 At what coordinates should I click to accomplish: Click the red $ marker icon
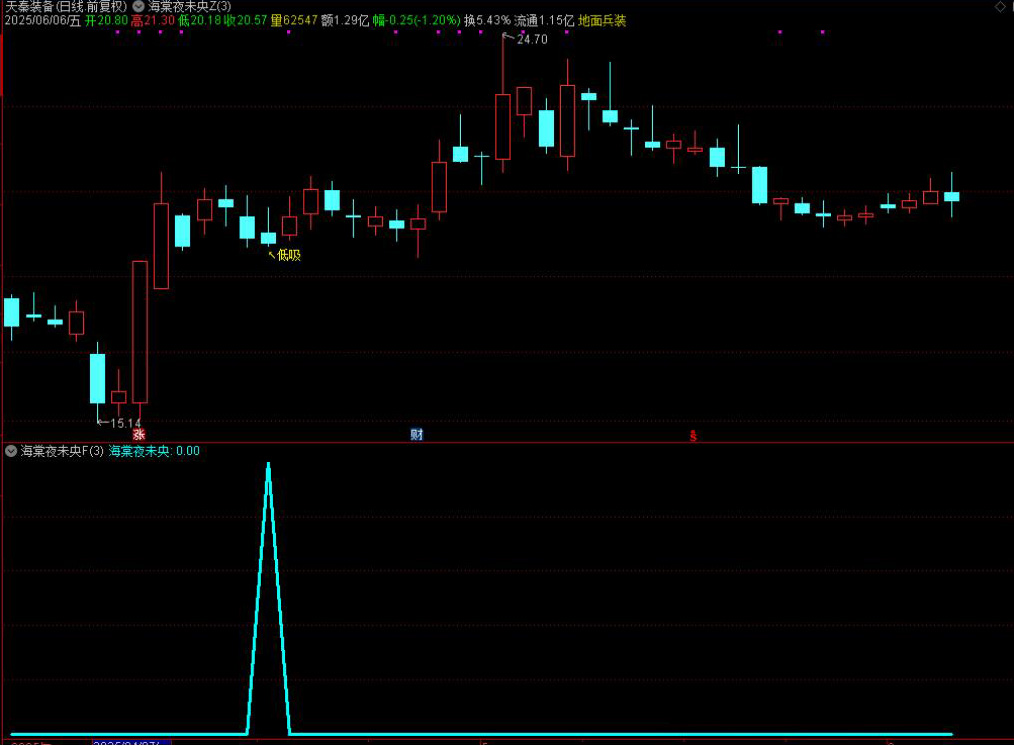[692, 435]
